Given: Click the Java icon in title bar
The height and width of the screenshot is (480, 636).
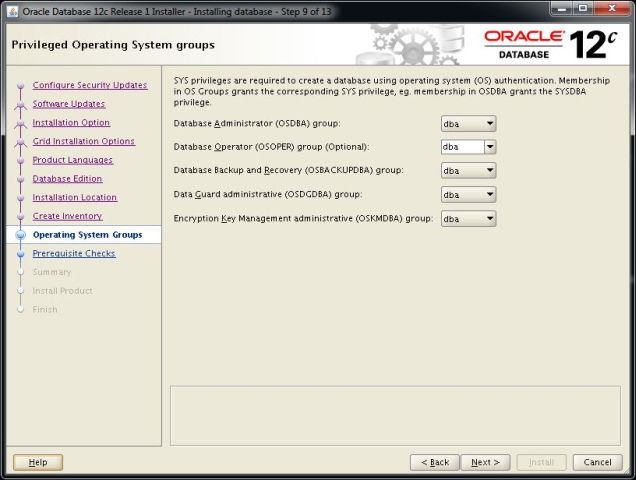Looking at the screenshot, I should click(13, 11).
